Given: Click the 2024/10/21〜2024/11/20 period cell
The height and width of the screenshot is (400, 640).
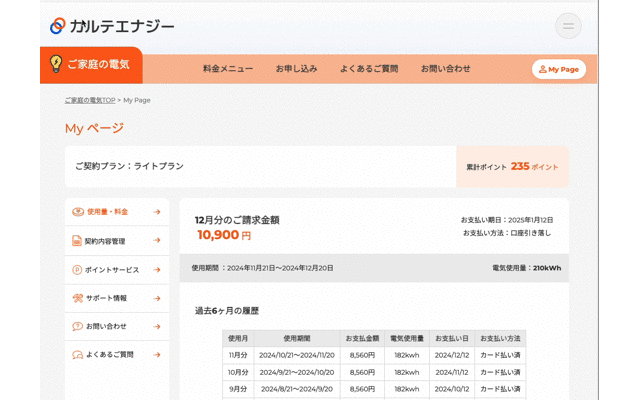Looking at the screenshot, I should coord(297,355).
